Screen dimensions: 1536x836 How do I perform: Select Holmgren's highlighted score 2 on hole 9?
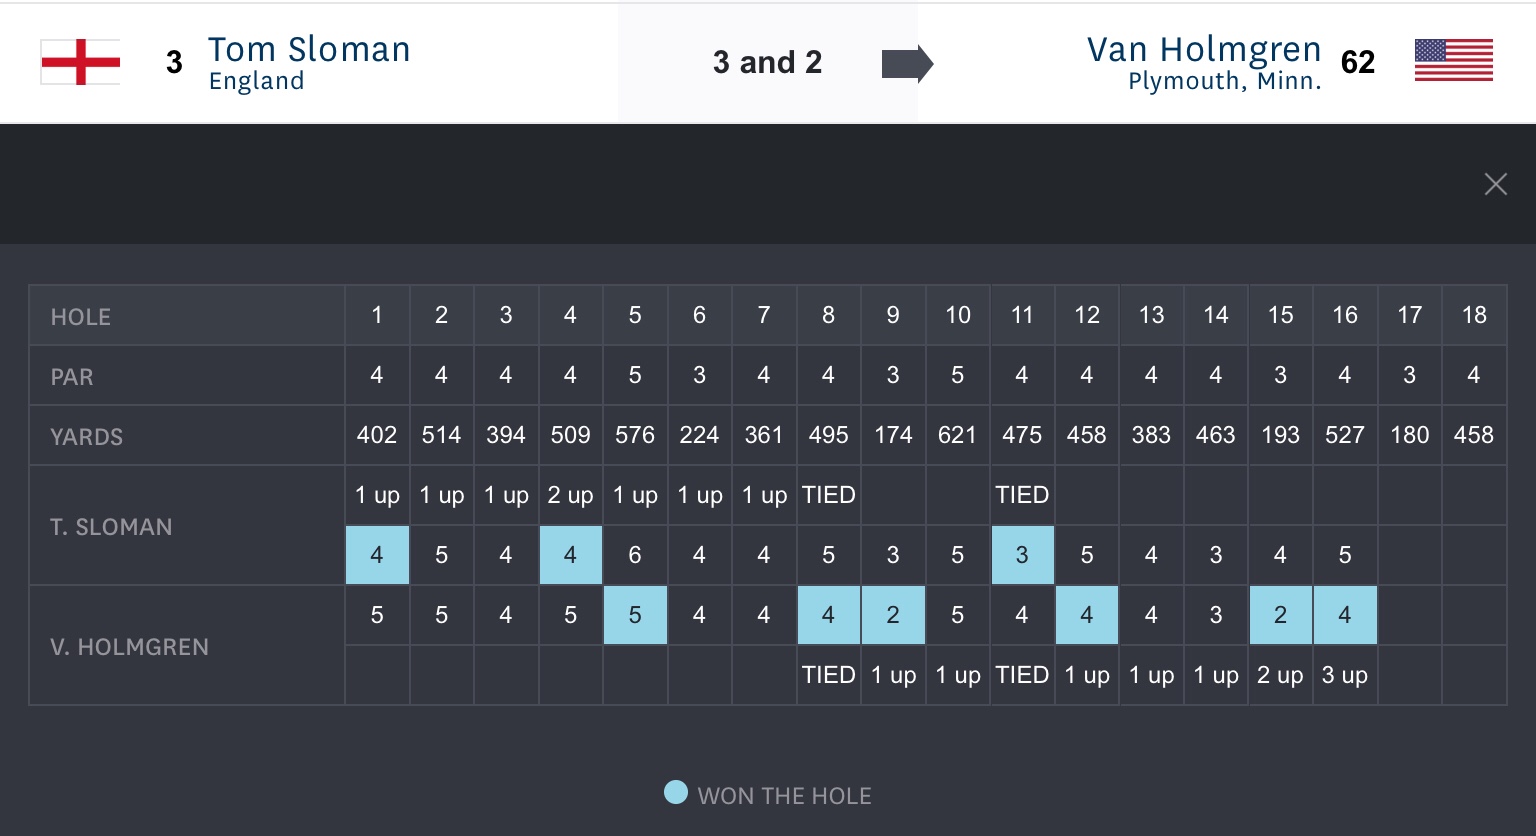pos(893,615)
